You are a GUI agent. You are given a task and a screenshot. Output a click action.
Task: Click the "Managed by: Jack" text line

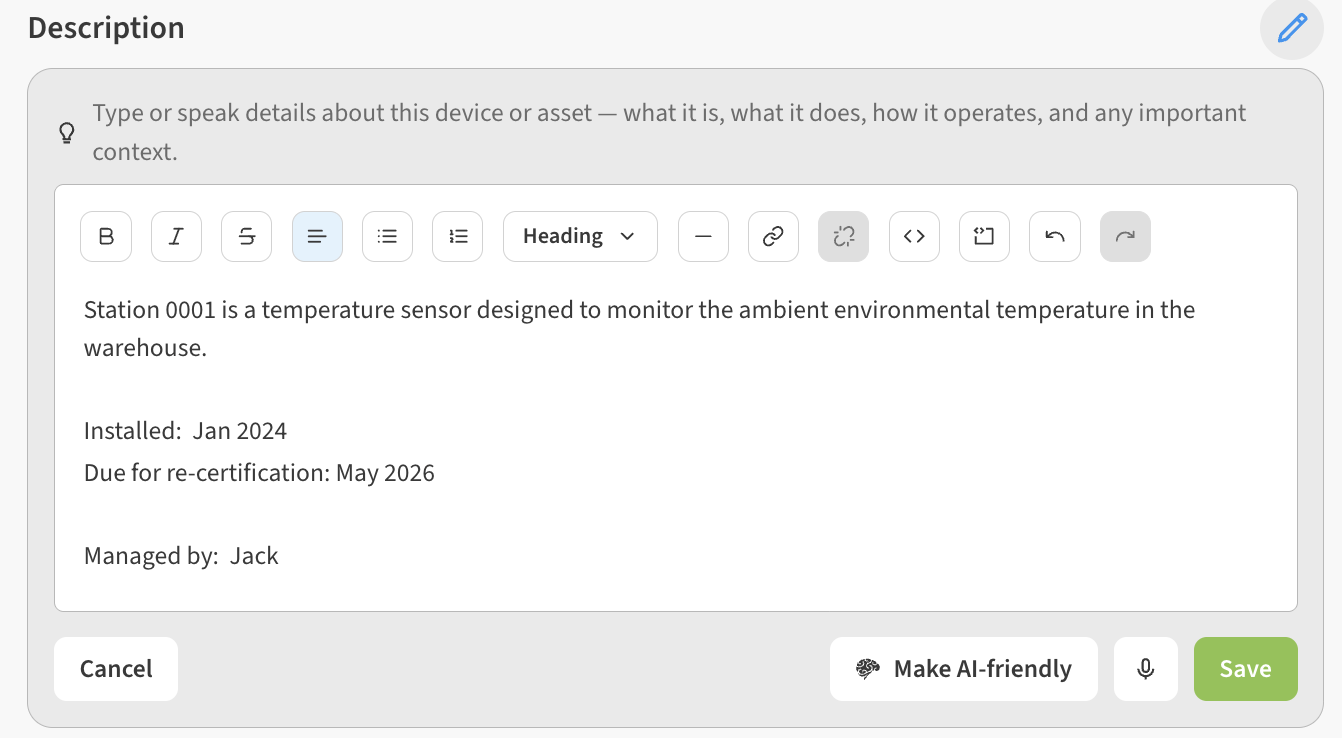click(181, 556)
